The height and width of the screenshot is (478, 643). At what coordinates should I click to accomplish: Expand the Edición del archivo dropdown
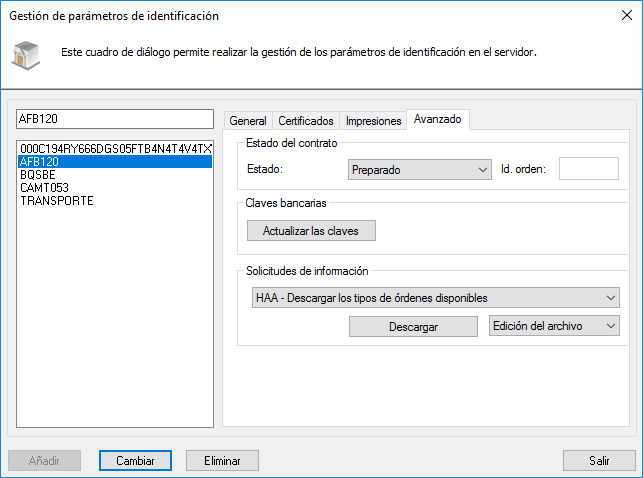point(554,326)
